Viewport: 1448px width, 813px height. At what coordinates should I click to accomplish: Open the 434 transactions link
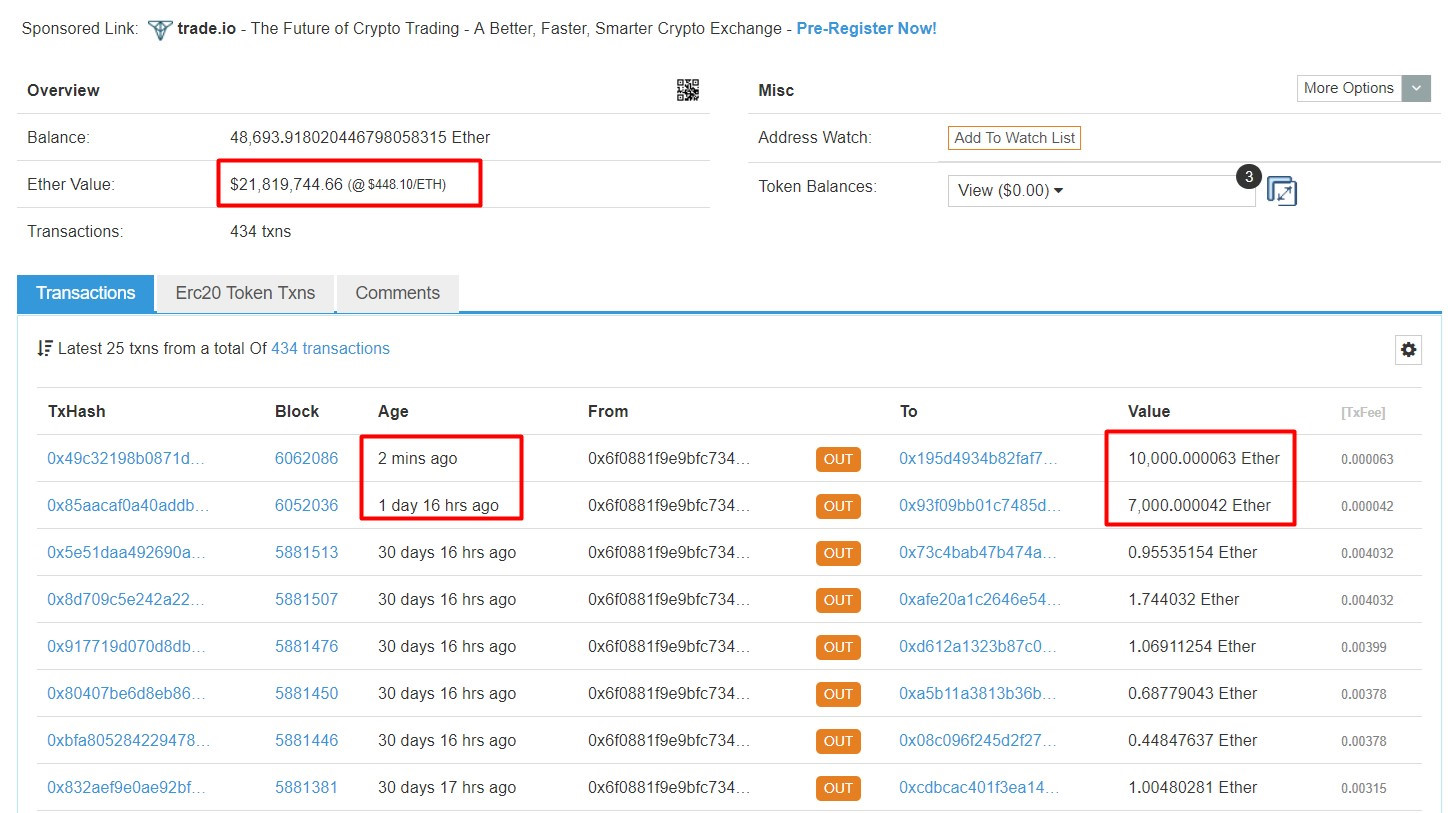click(331, 348)
